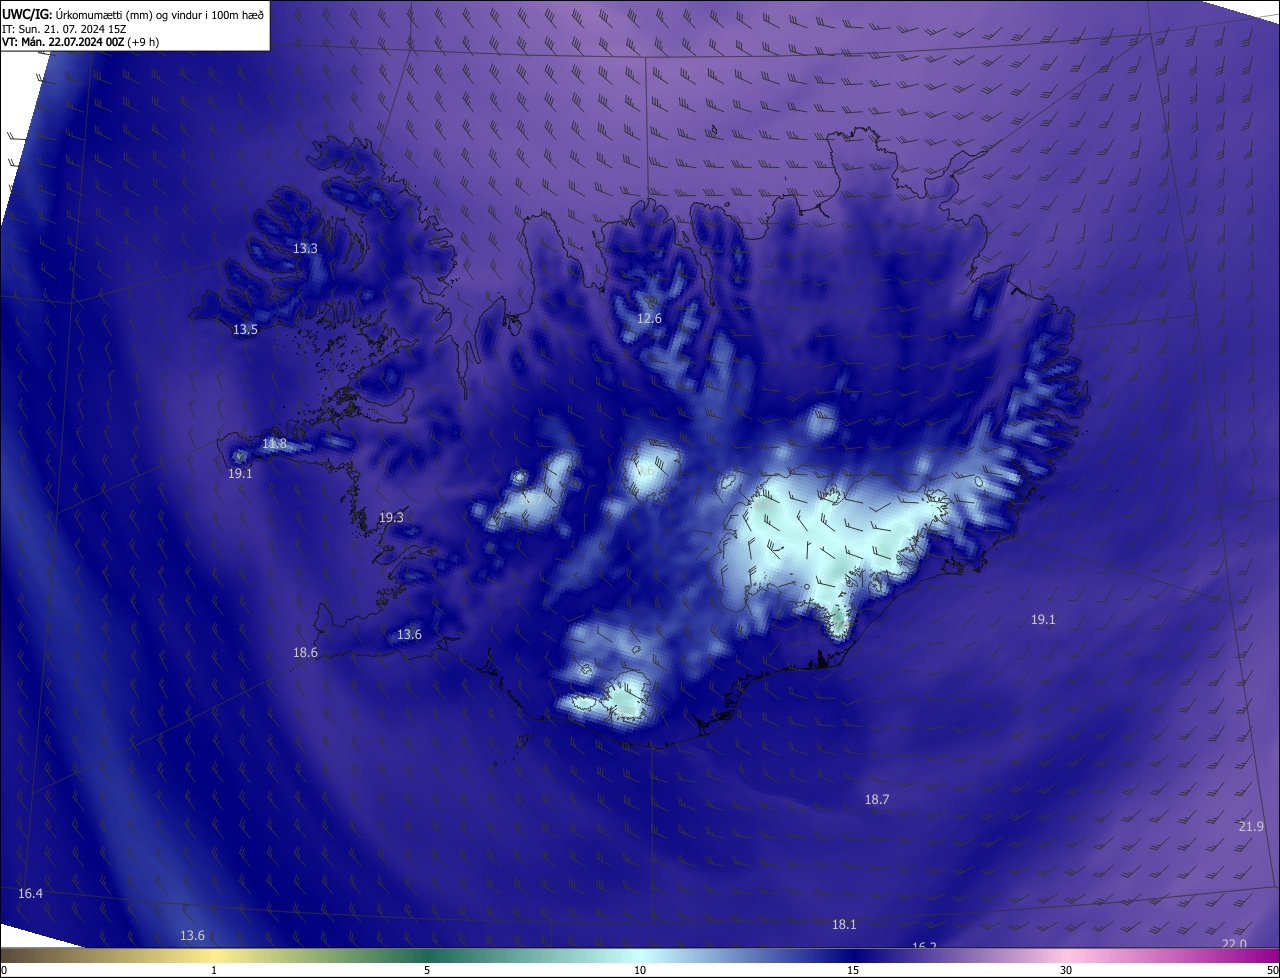Select the 18.7 value label
This screenshot has width=1280, height=978.
(877, 799)
